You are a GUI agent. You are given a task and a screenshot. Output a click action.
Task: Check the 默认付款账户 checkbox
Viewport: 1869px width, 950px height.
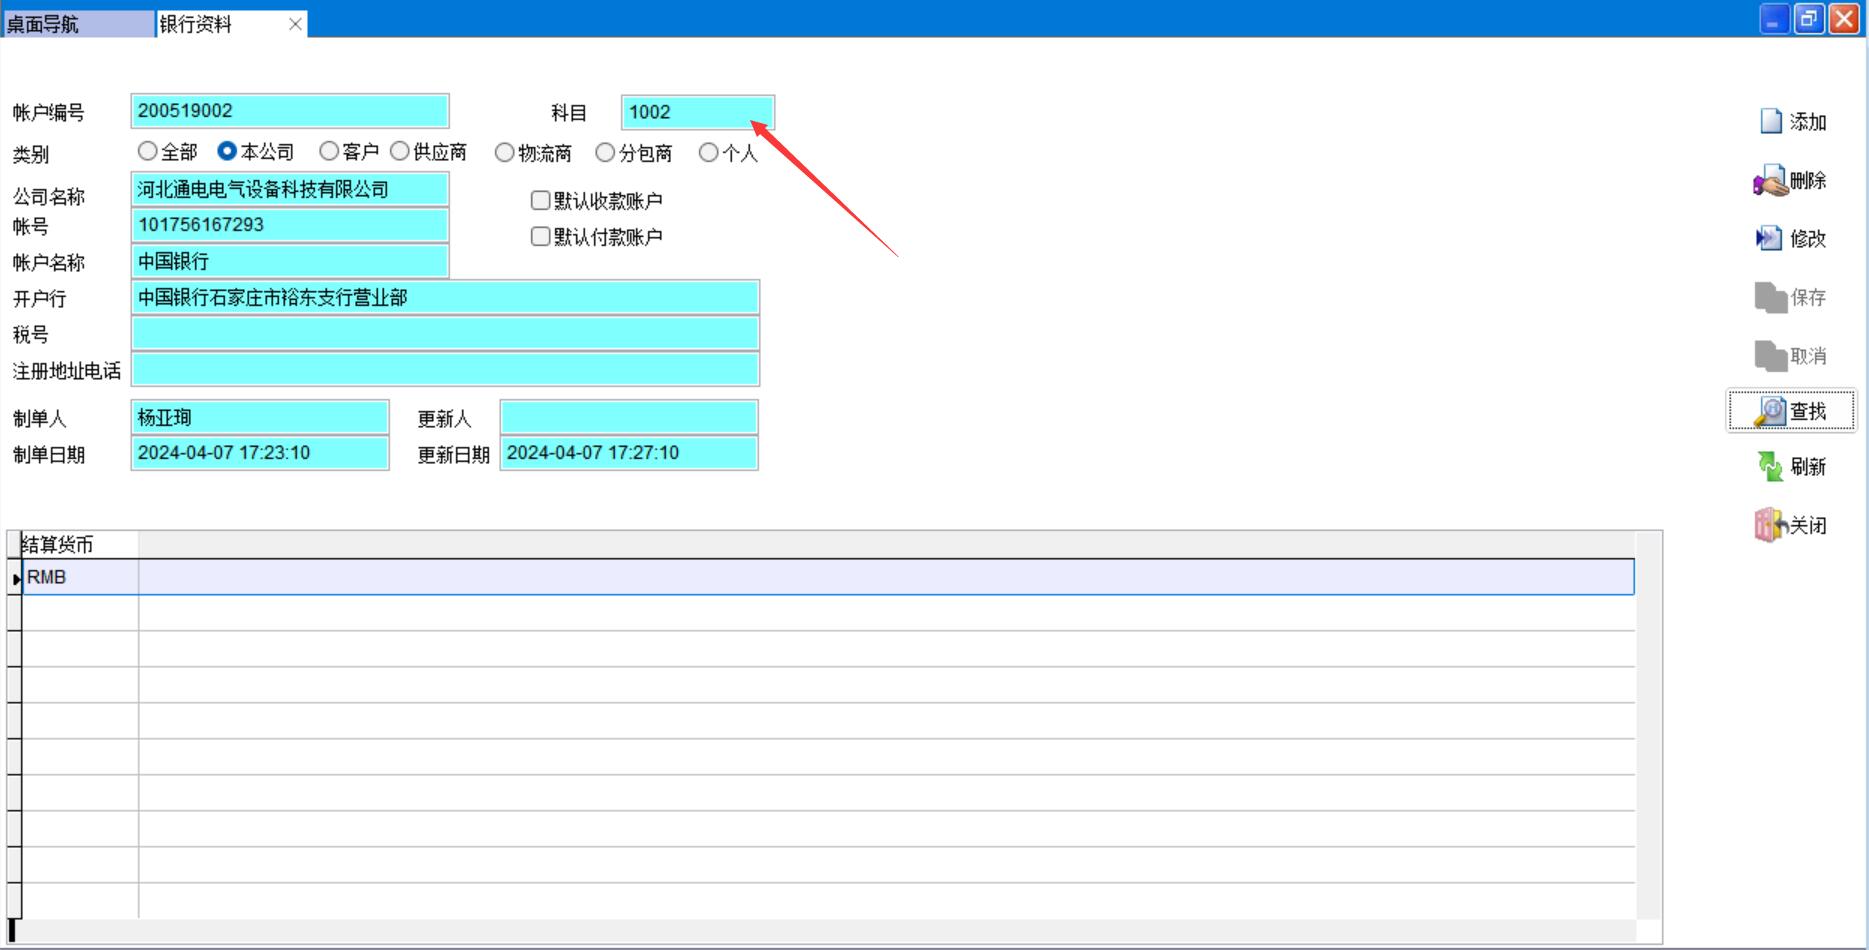click(x=541, y=237)
